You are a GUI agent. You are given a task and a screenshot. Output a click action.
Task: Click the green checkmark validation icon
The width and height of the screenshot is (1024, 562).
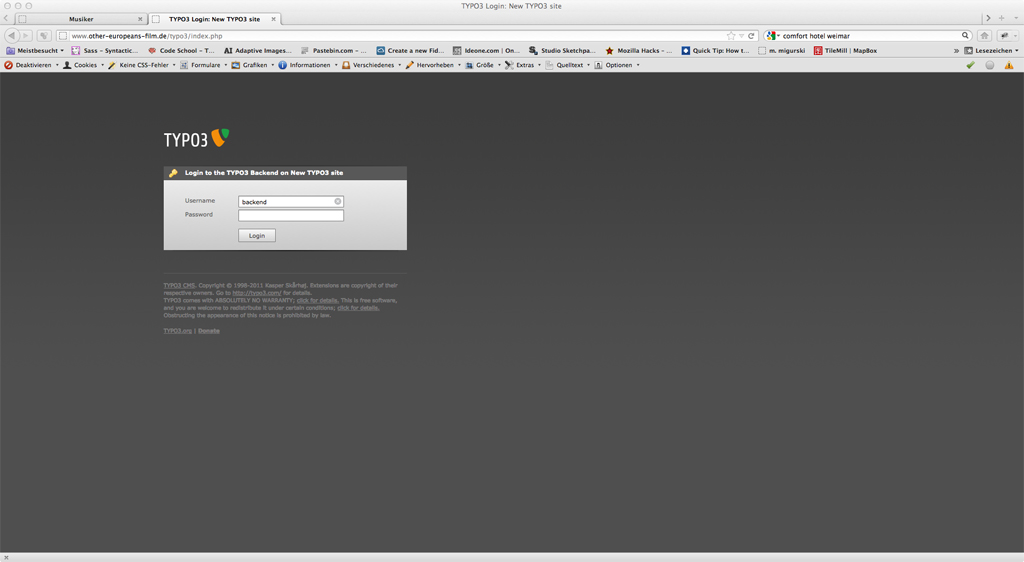pos(969,65)
